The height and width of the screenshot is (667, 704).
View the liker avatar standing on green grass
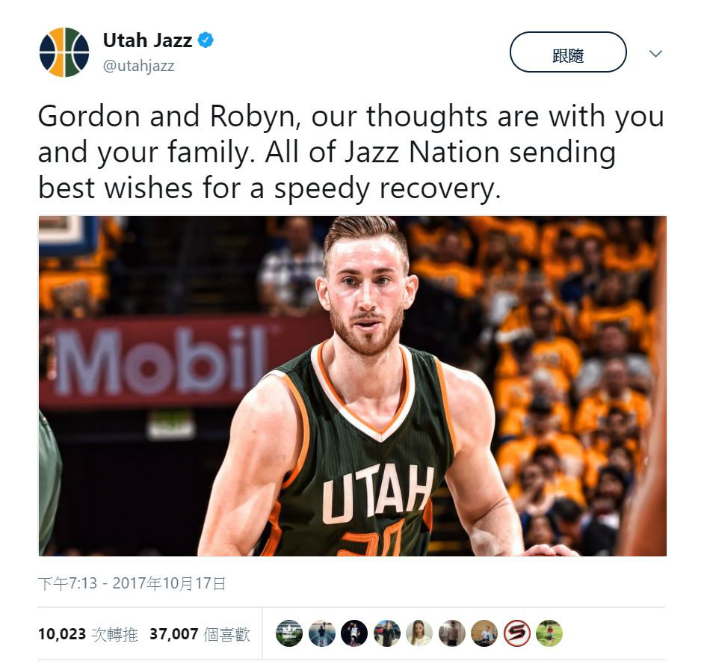tap(549, 633)
